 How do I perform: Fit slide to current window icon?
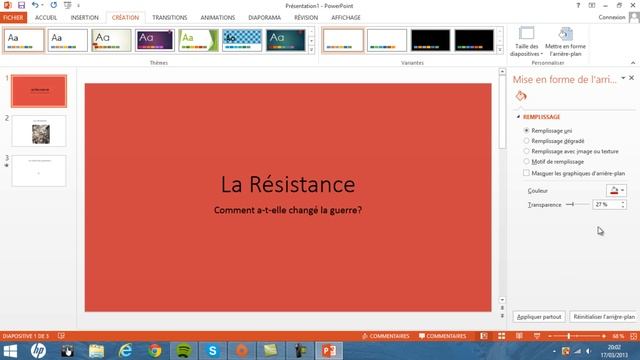click(633, 336)
